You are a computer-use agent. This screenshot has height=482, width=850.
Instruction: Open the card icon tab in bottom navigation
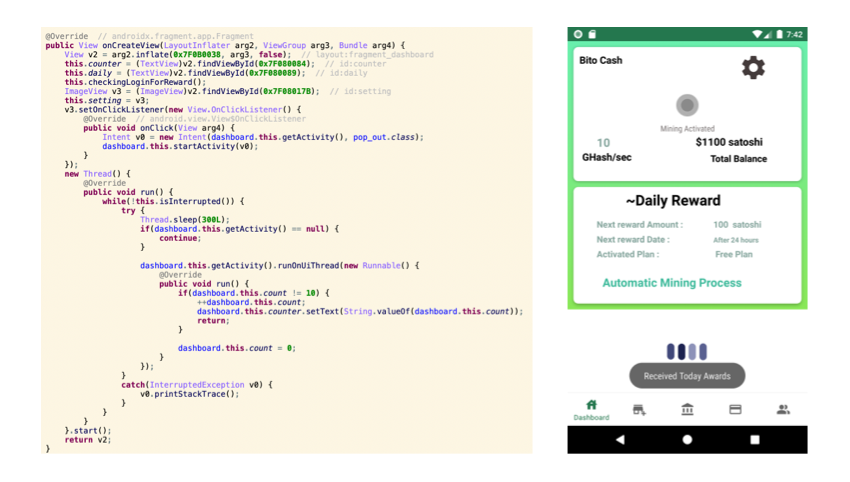[735, 410]
